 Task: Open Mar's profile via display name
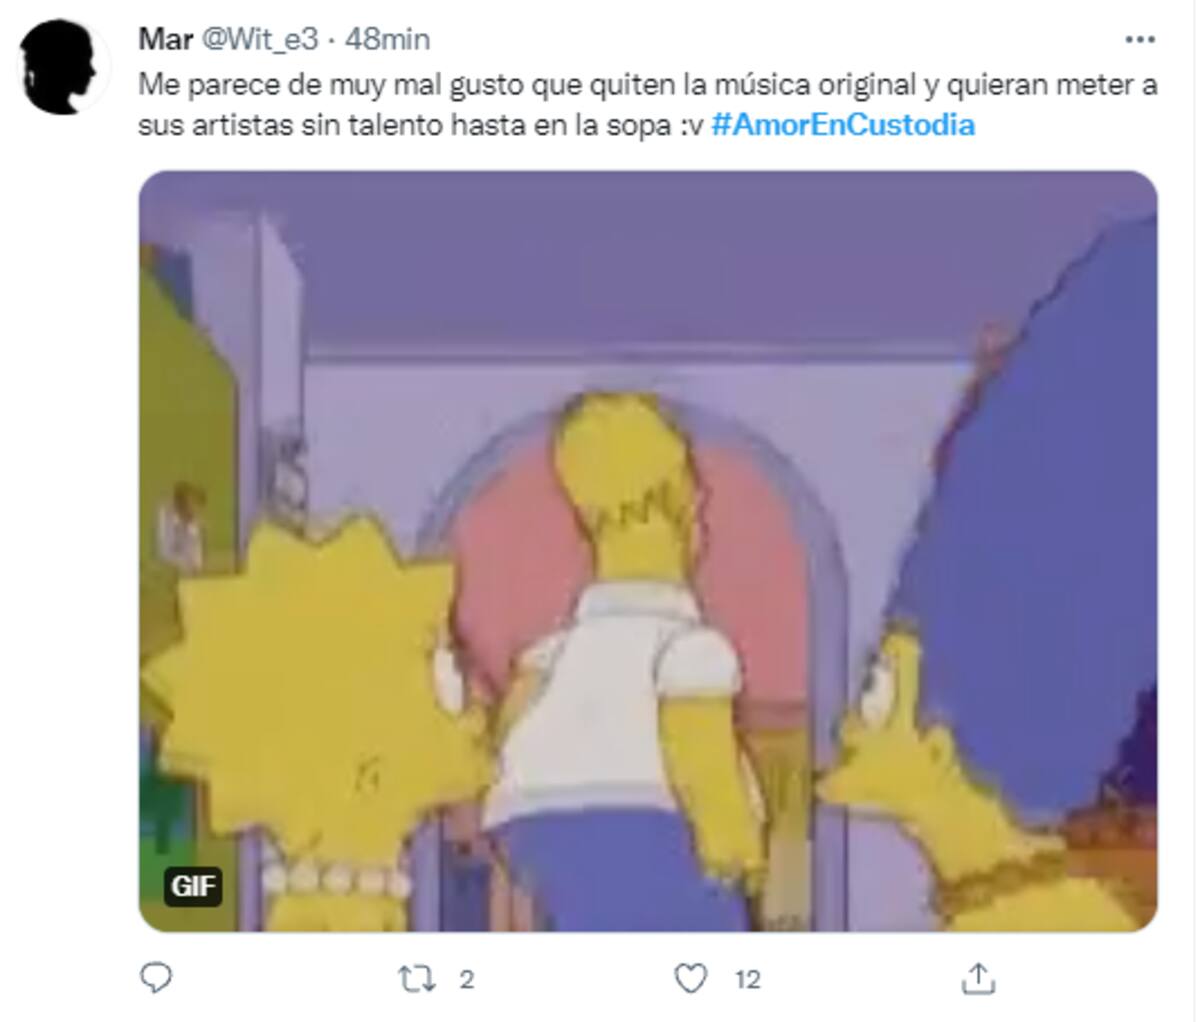pyautogui.click(x=166, y=39)
